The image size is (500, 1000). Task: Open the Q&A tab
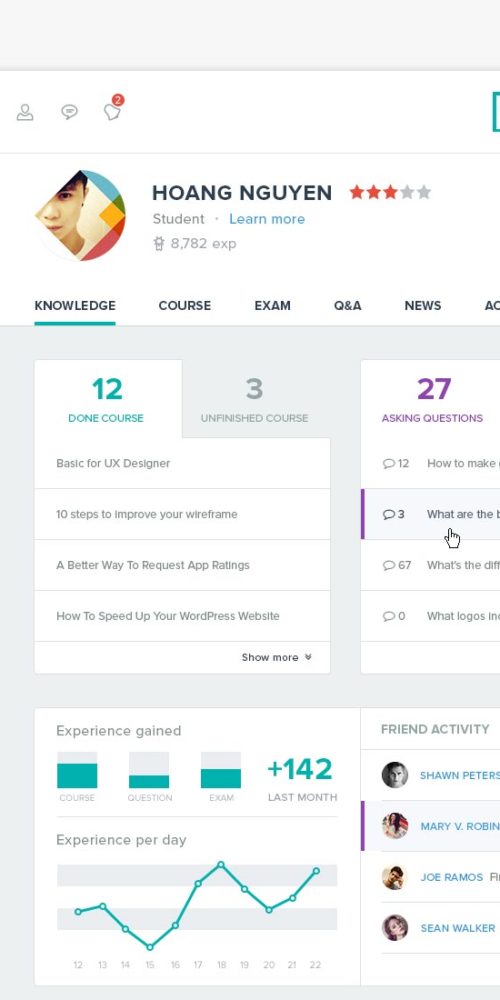tap(348, 305)
